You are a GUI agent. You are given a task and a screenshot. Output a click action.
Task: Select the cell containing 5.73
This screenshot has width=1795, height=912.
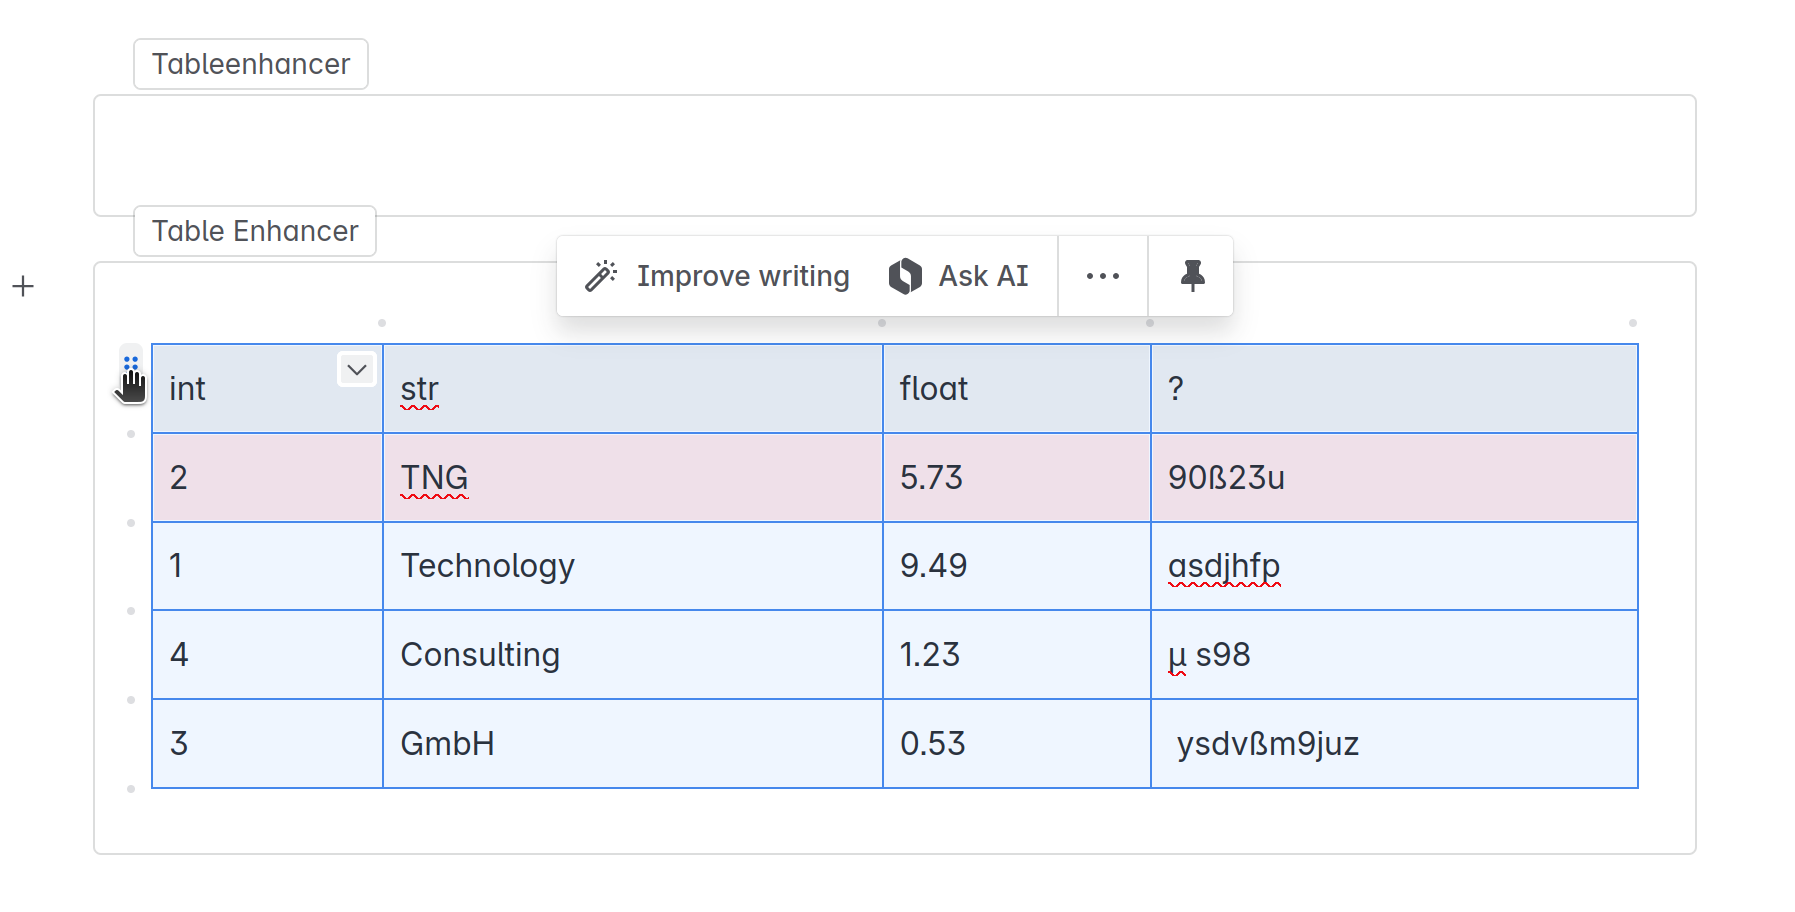(1015, 477)
